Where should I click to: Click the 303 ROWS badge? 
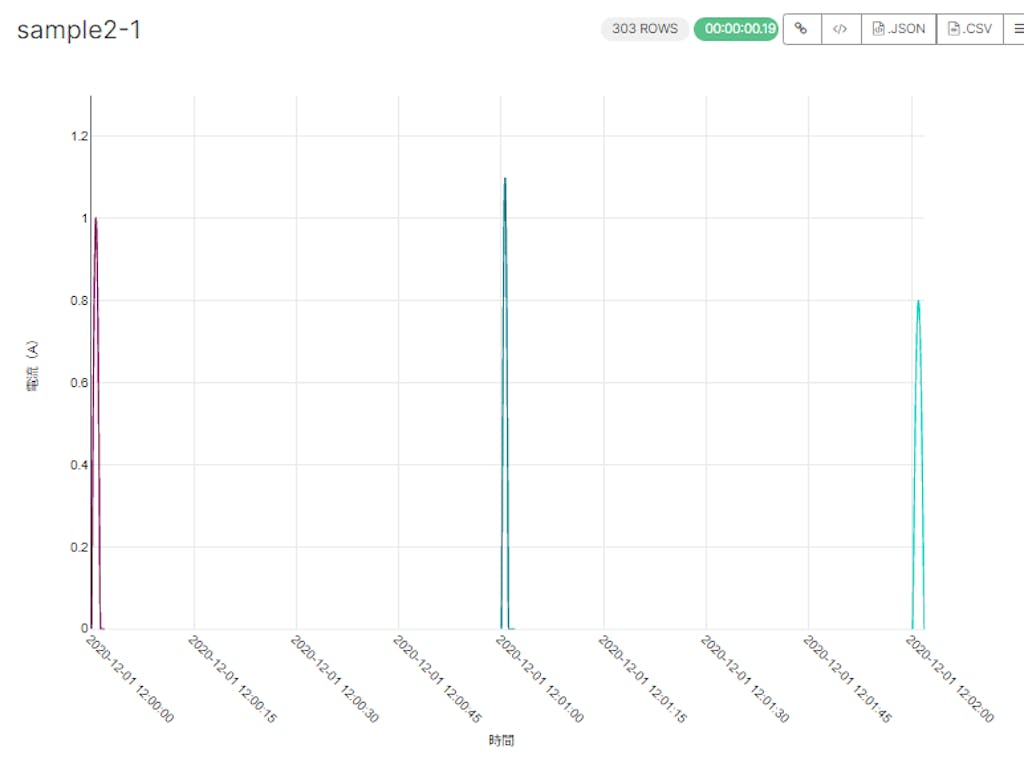(x=645, y=29)
